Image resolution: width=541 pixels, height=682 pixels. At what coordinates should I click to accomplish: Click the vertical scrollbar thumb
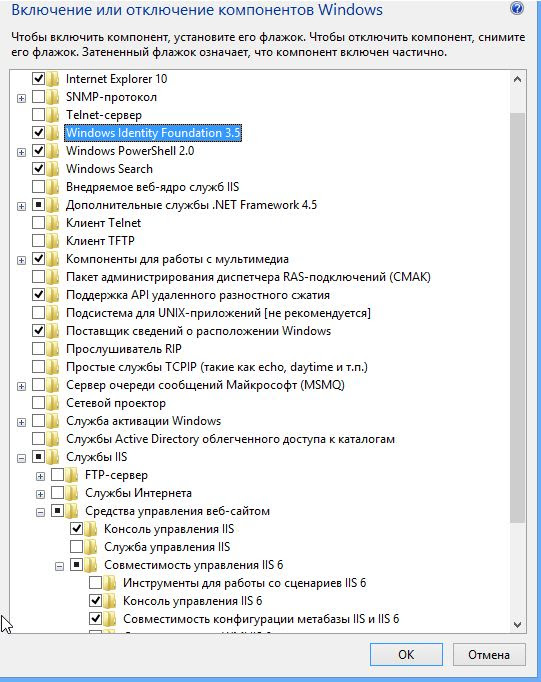tap(517, 318)
